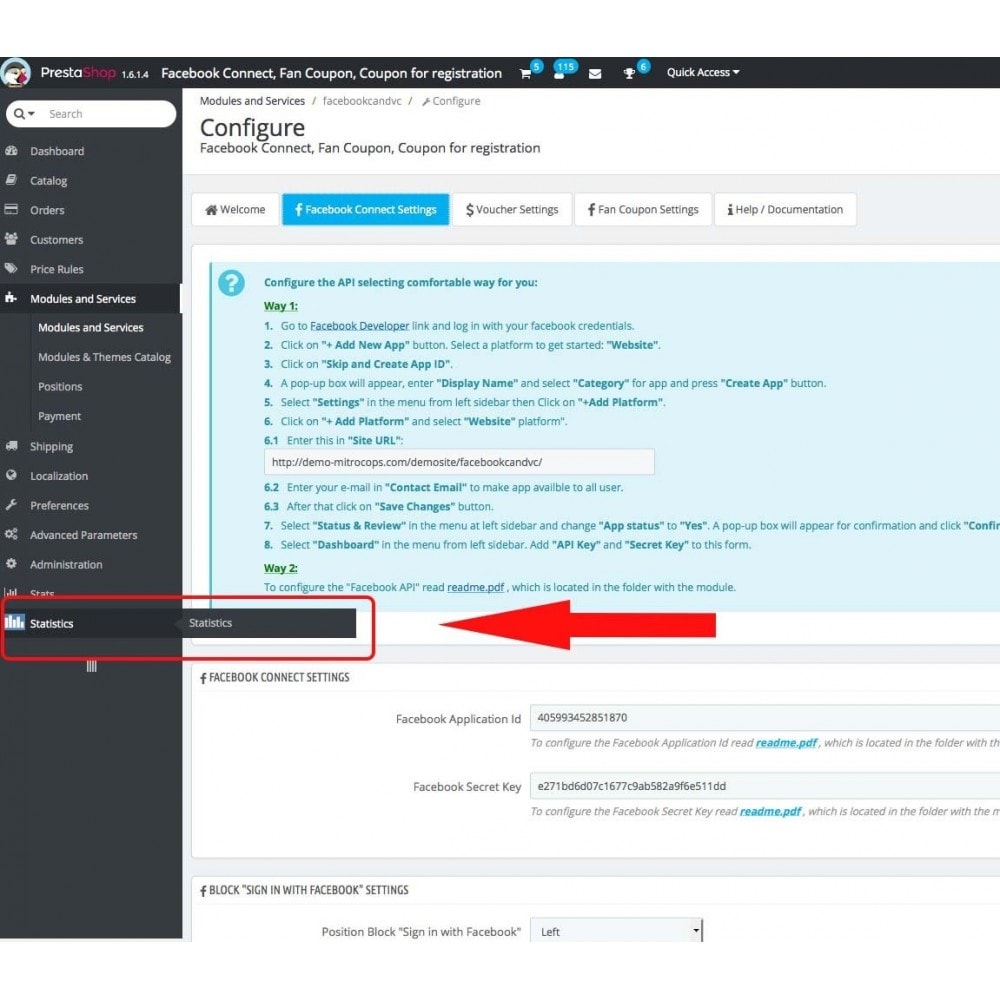Image resolution: width=1000 pixels, height=1000 pixels.
Task: Click the Configure breadcrumb
Action: [451, 101]
